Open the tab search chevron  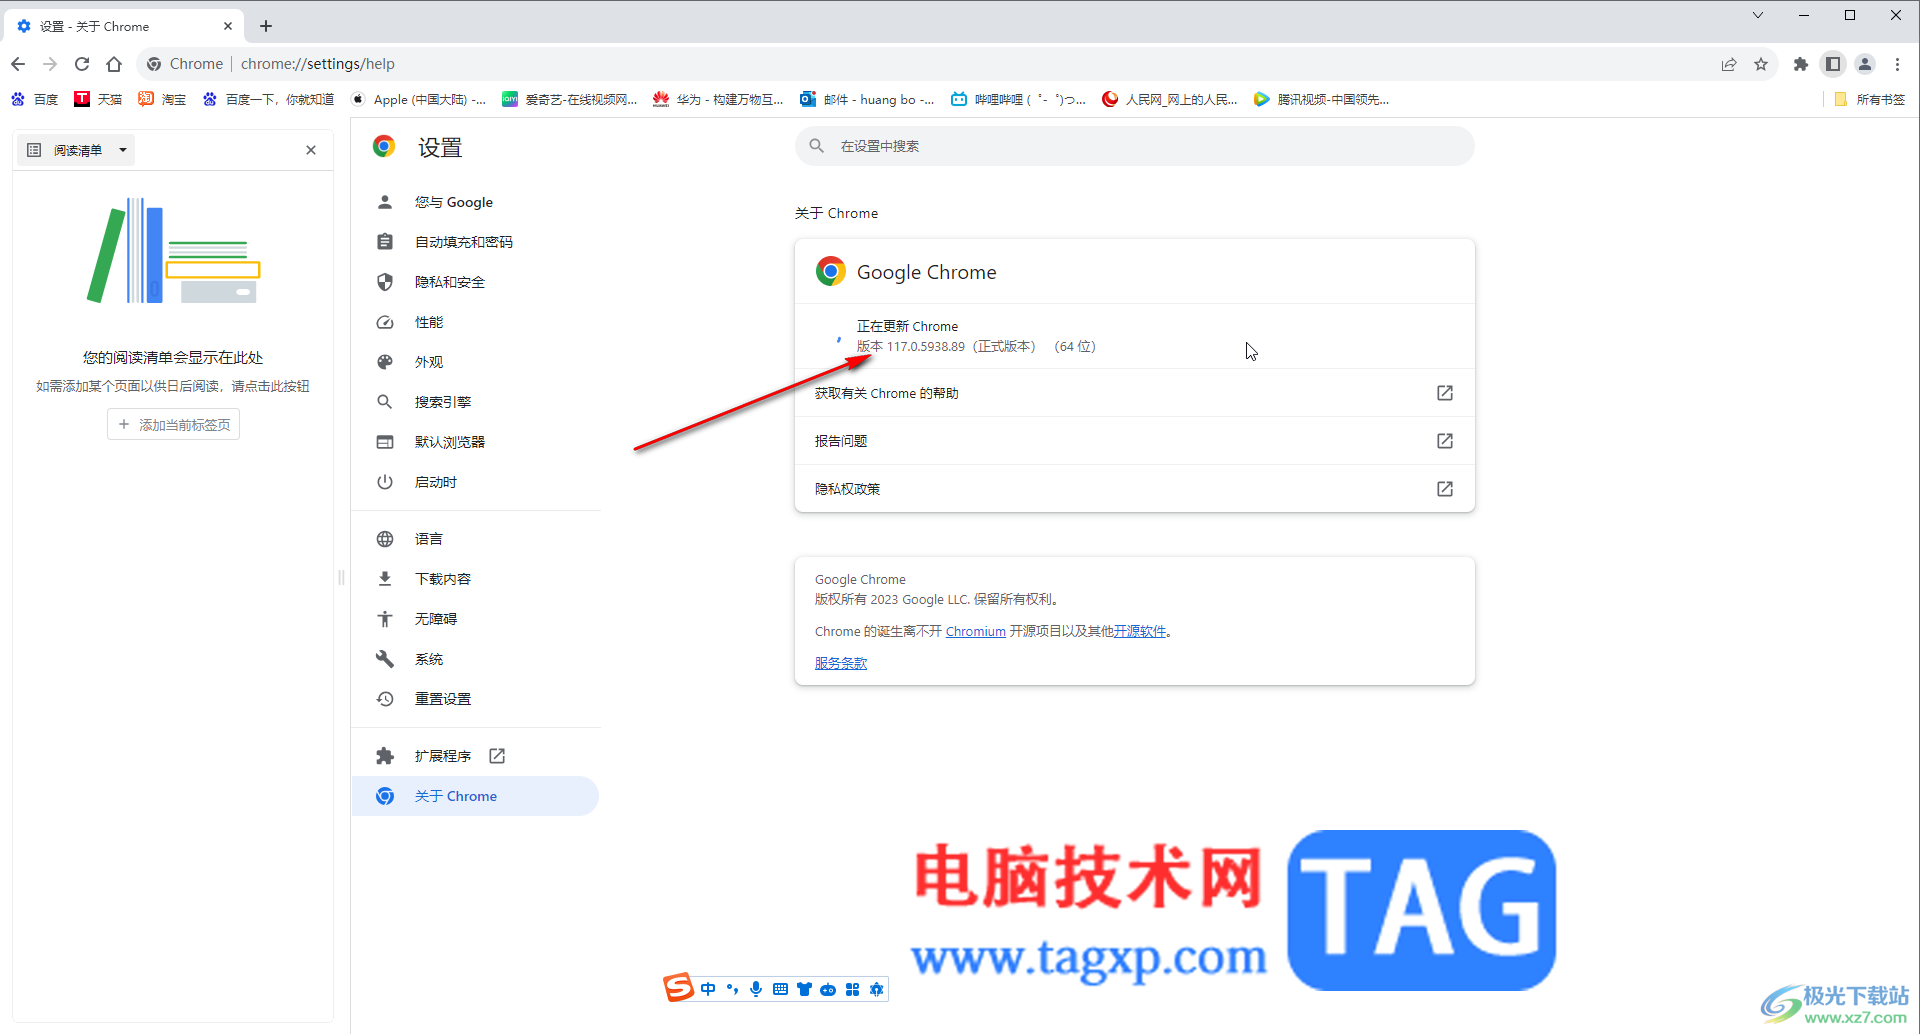pos(1757,15)
